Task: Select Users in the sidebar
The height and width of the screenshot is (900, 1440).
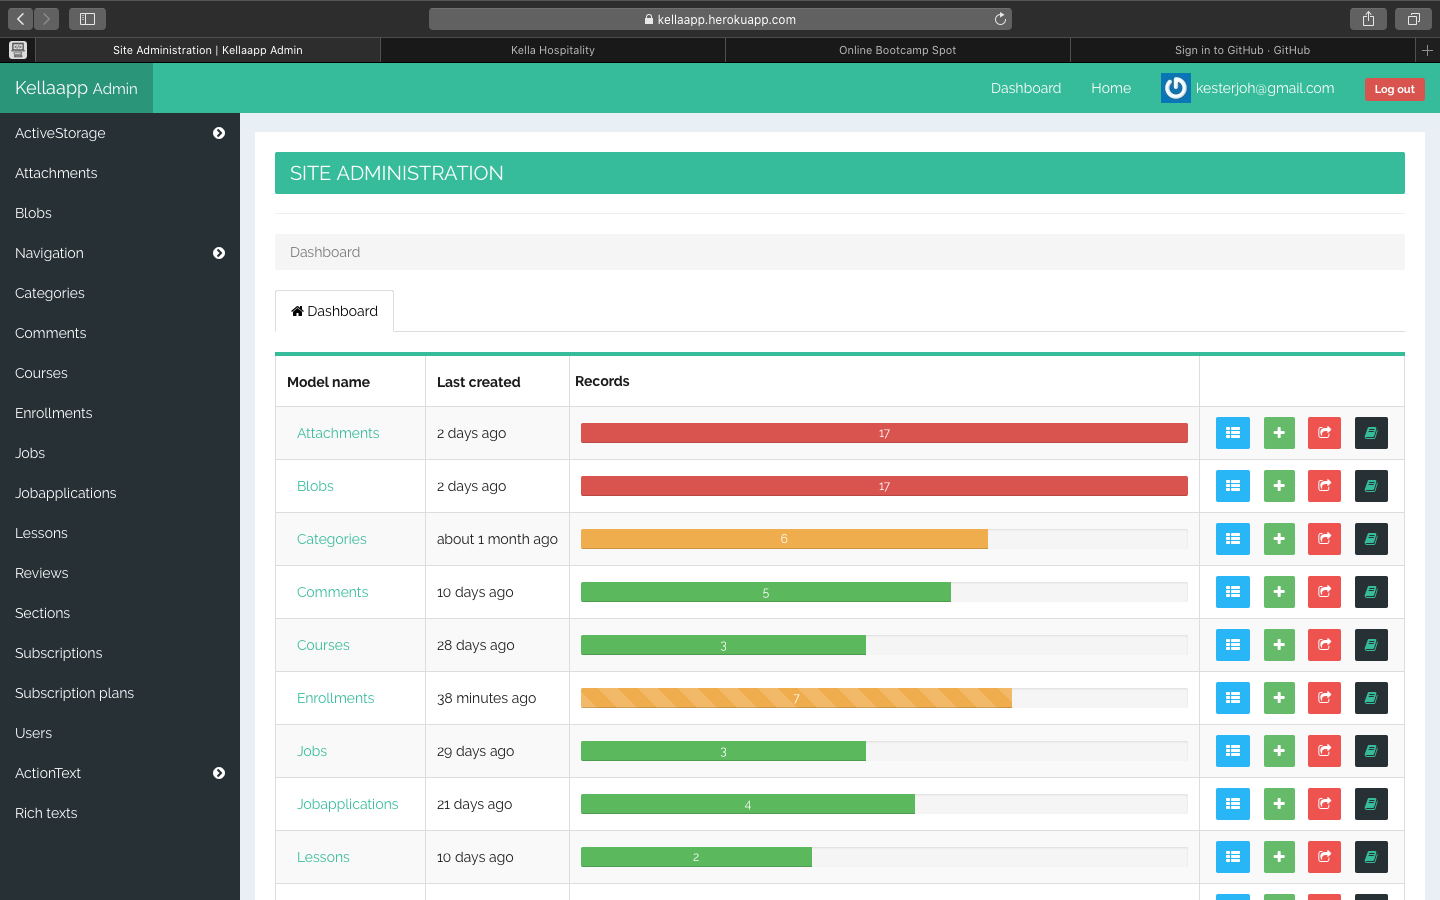Action: pos(33,733)
